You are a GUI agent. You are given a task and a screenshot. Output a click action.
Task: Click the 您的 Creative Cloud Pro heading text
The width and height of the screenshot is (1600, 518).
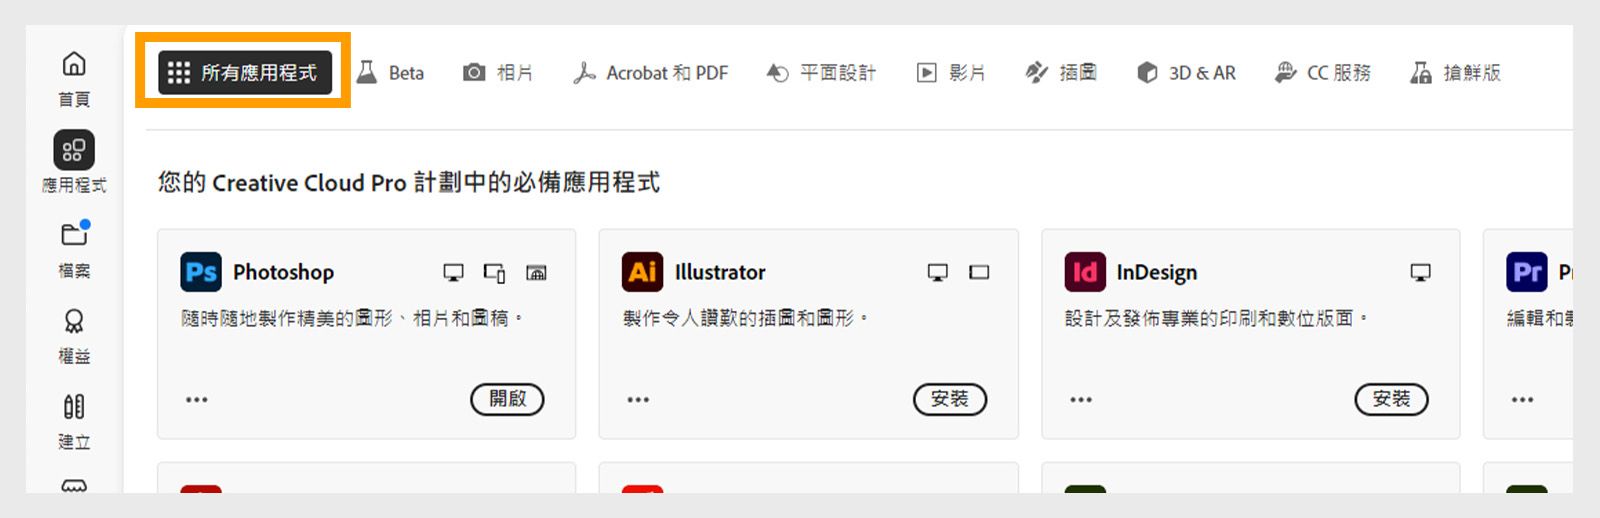click(409, 182)
